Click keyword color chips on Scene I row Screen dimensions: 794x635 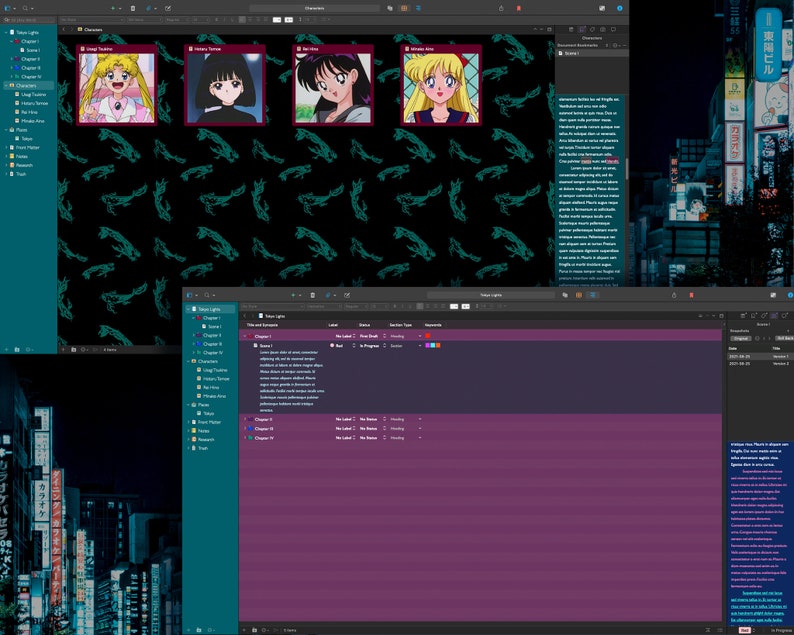(x=432, y=345)
